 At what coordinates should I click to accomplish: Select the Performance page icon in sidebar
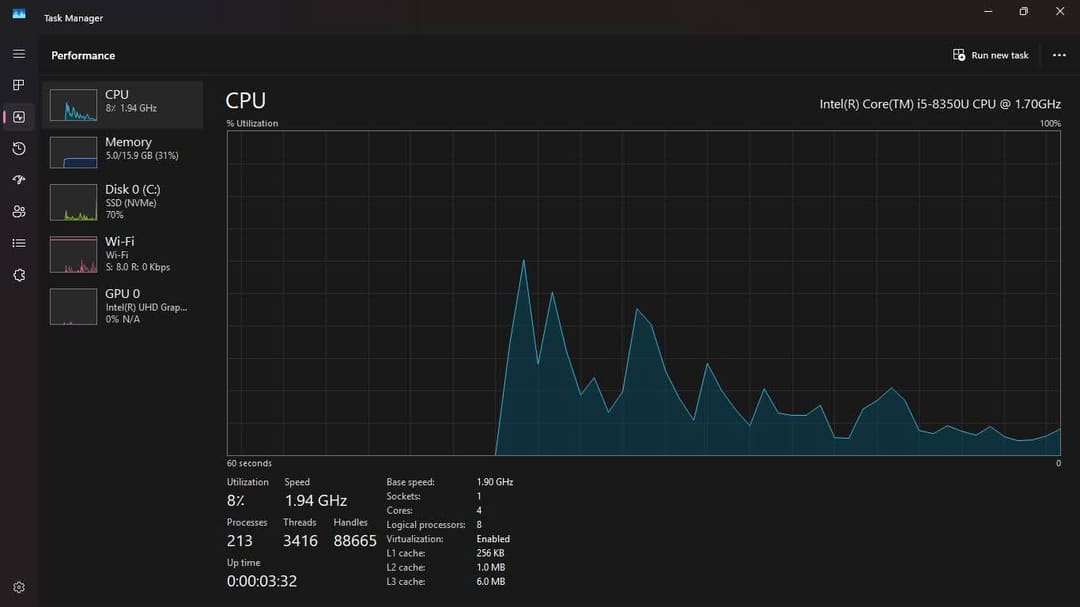tap(19, 117)
